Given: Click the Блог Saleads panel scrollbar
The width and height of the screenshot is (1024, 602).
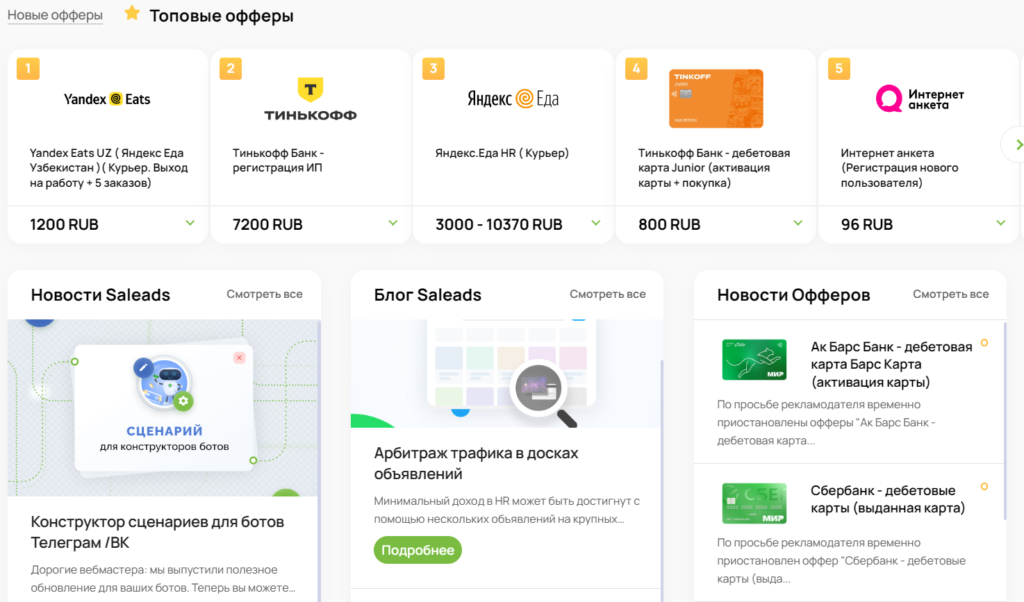Looking at the screenshot, I should 662,480.
